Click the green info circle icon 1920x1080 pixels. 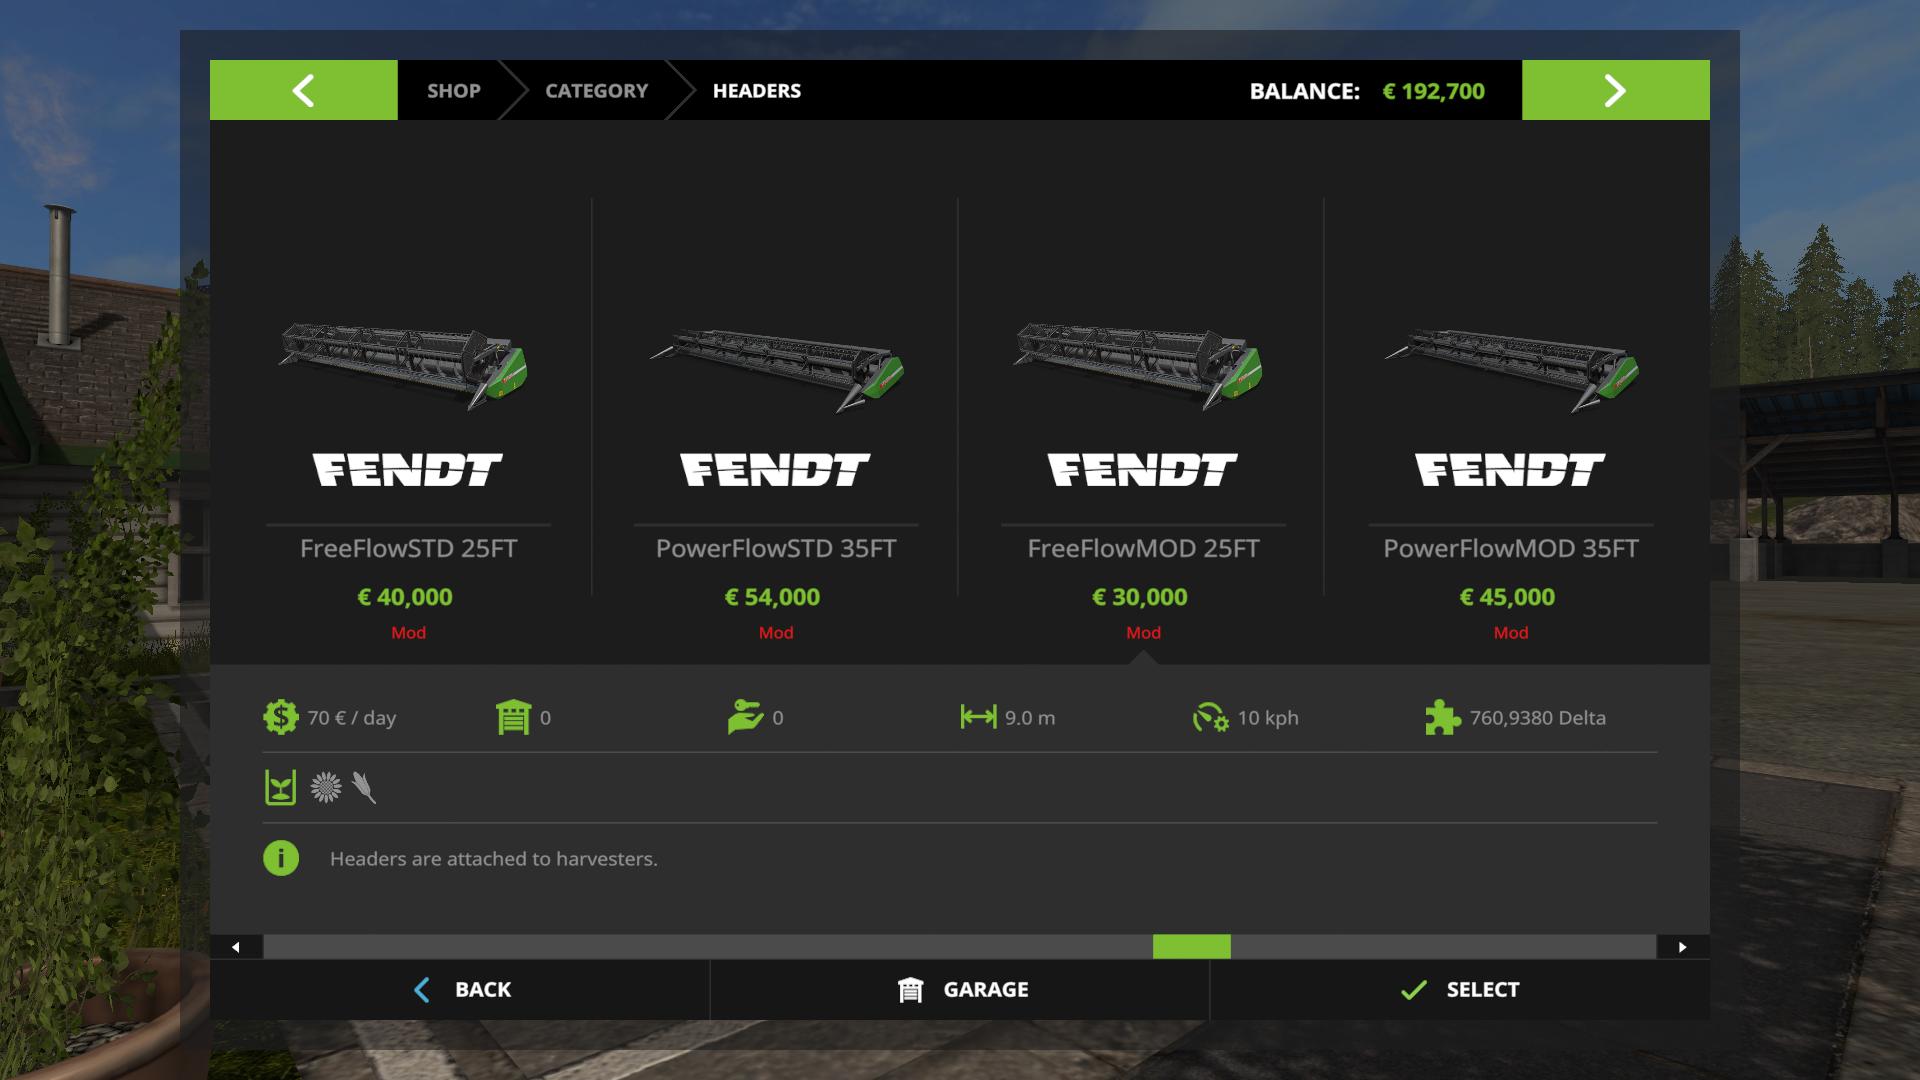(x=281, y=858)
